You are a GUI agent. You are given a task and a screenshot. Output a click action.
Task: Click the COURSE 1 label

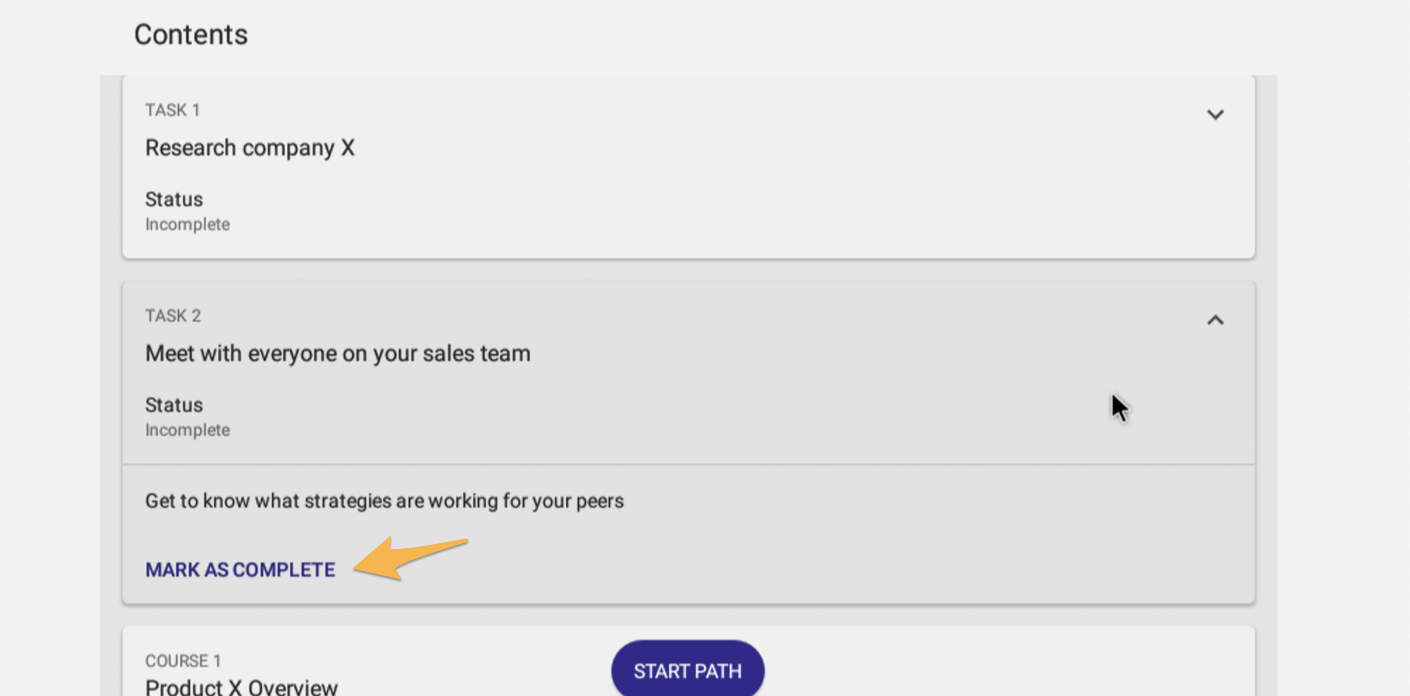[x=183, y=661]
